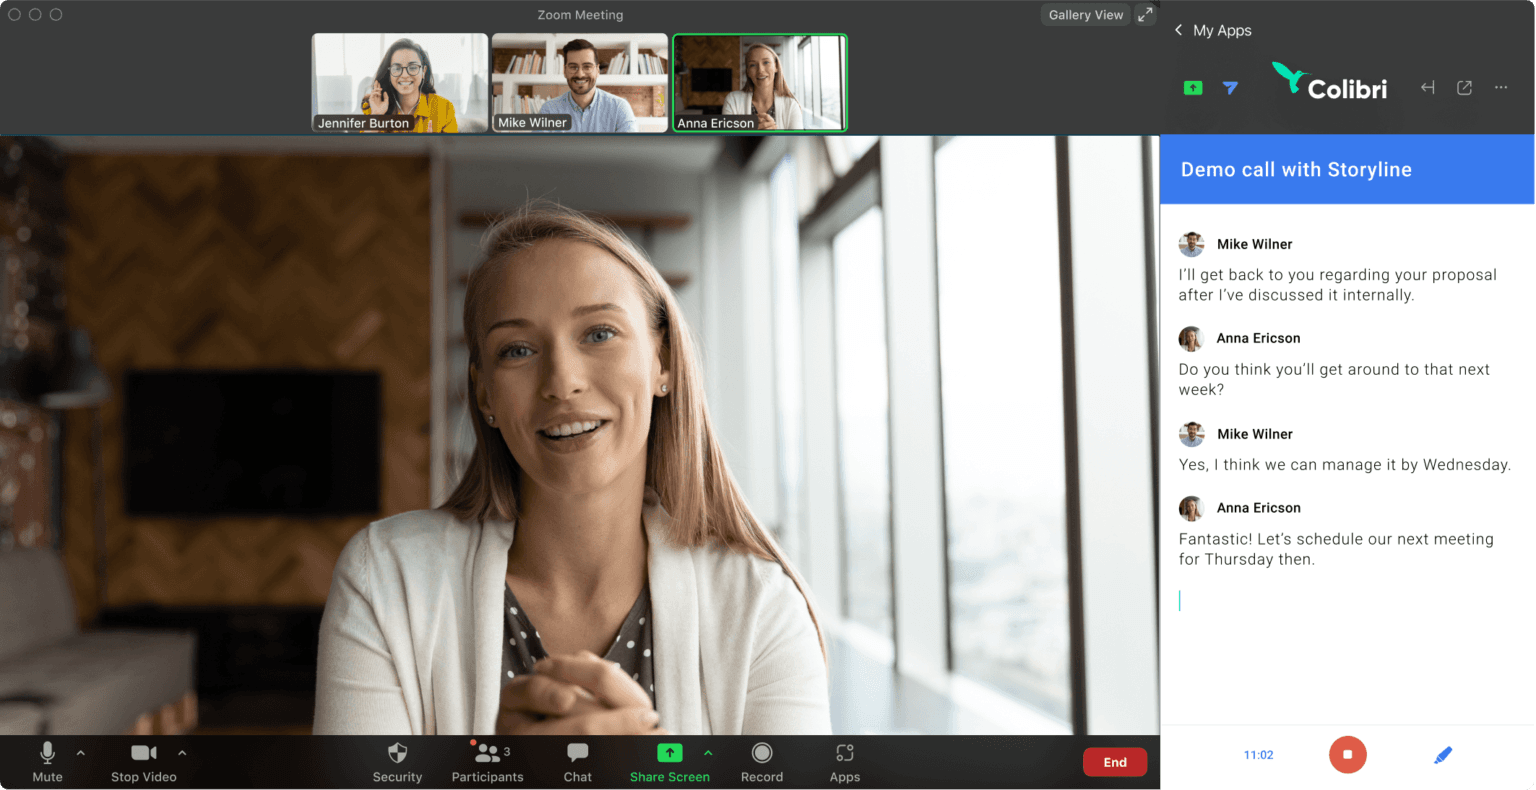The width and height of the screenshot is (1536, 790).
Task: Click the pop-out window icon in Colibri header
Action: [1464, 88]
